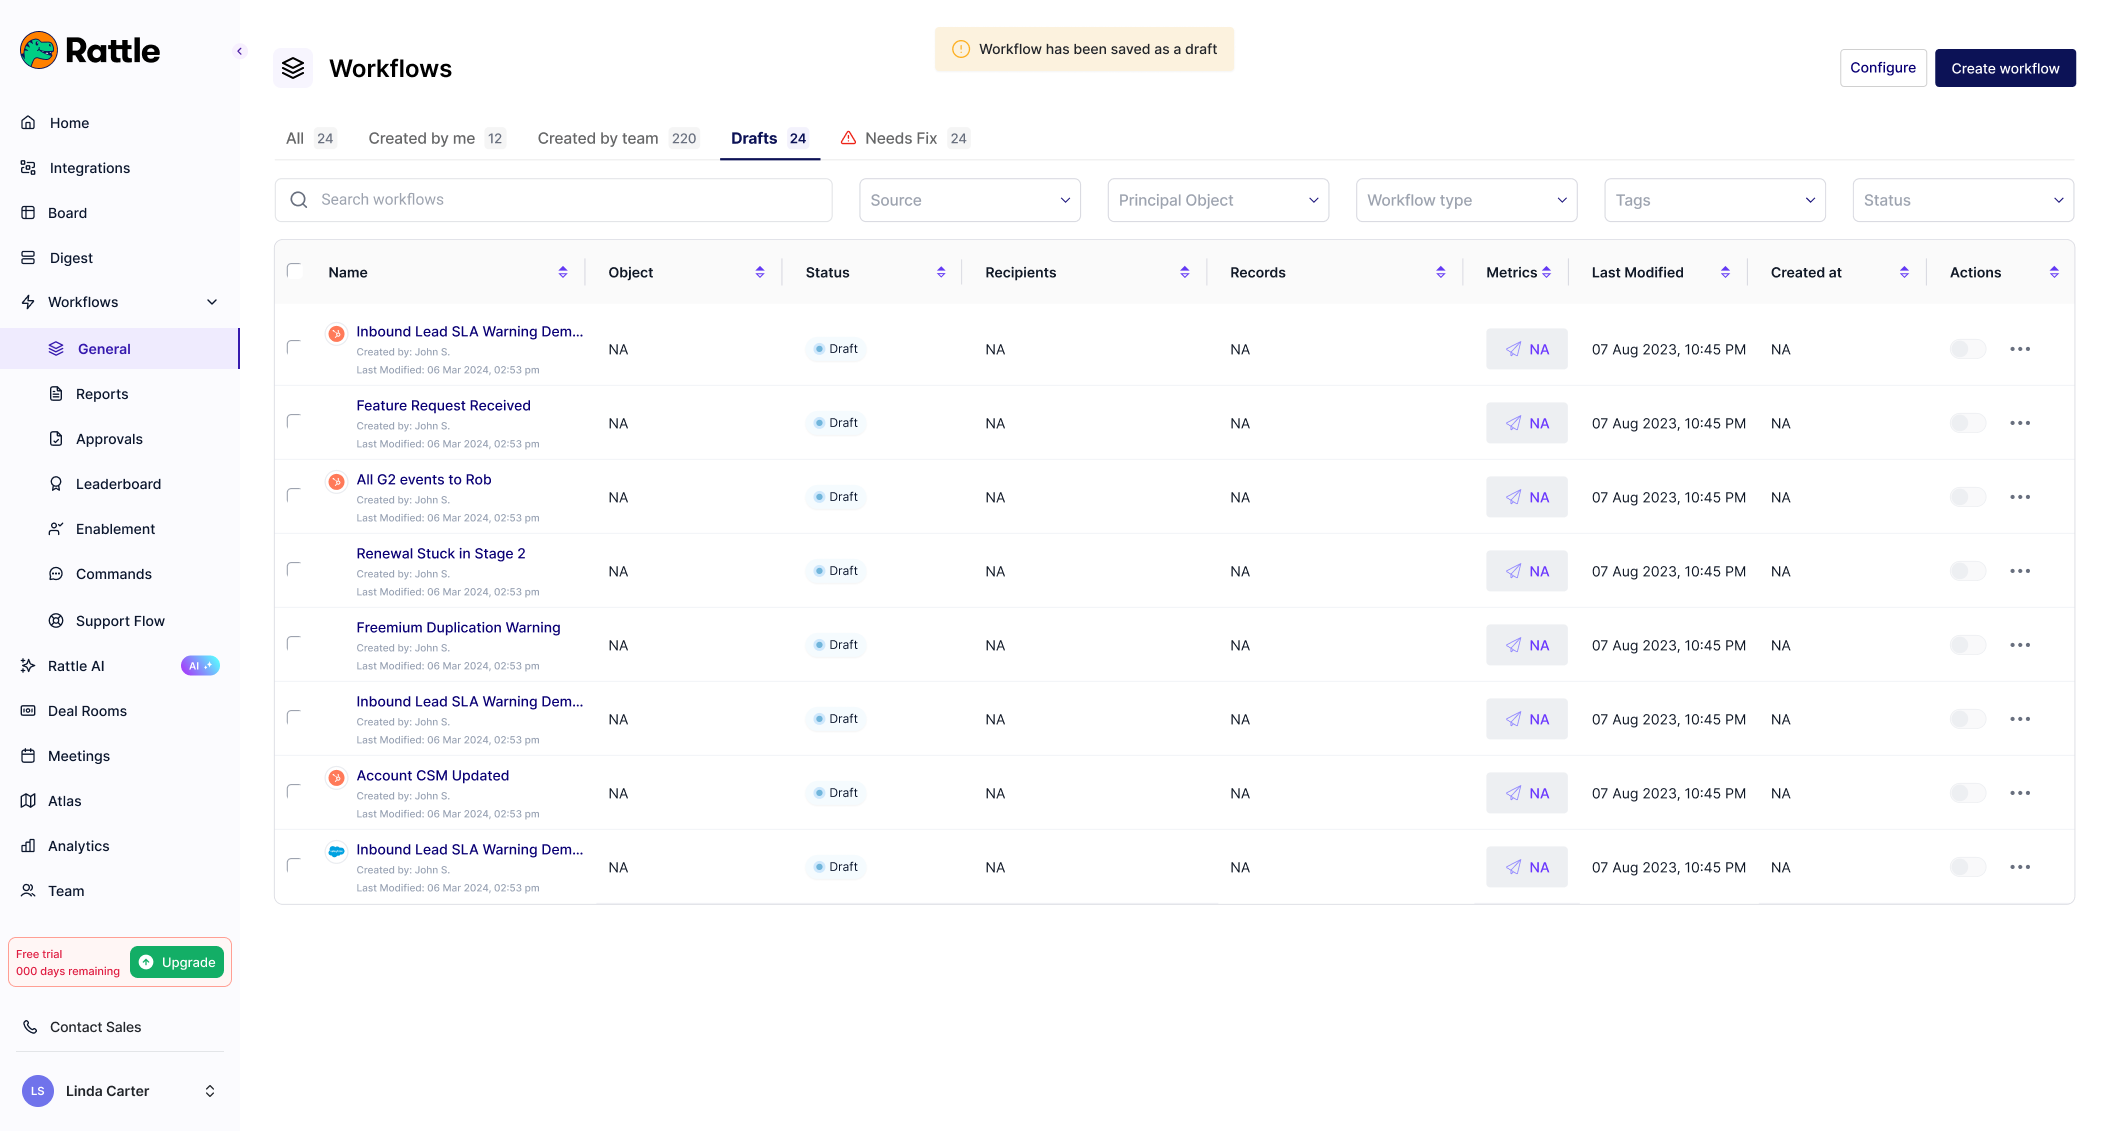Click the Salesforce icon on Account CSM Updated row
This screenshot has width=2109, height=1131.
tap(336, 777)
